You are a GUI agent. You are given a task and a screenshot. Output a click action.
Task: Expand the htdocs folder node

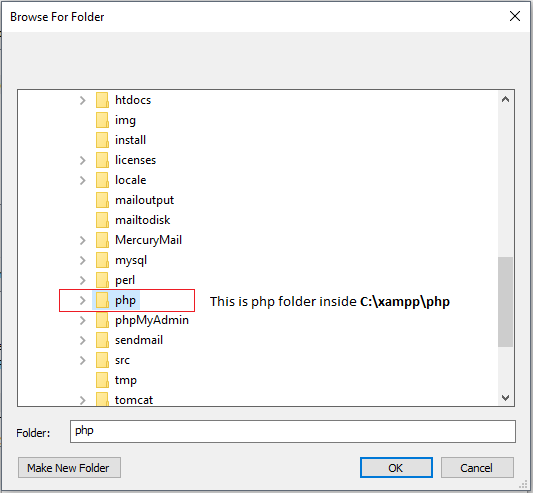[x=83, y=100]
